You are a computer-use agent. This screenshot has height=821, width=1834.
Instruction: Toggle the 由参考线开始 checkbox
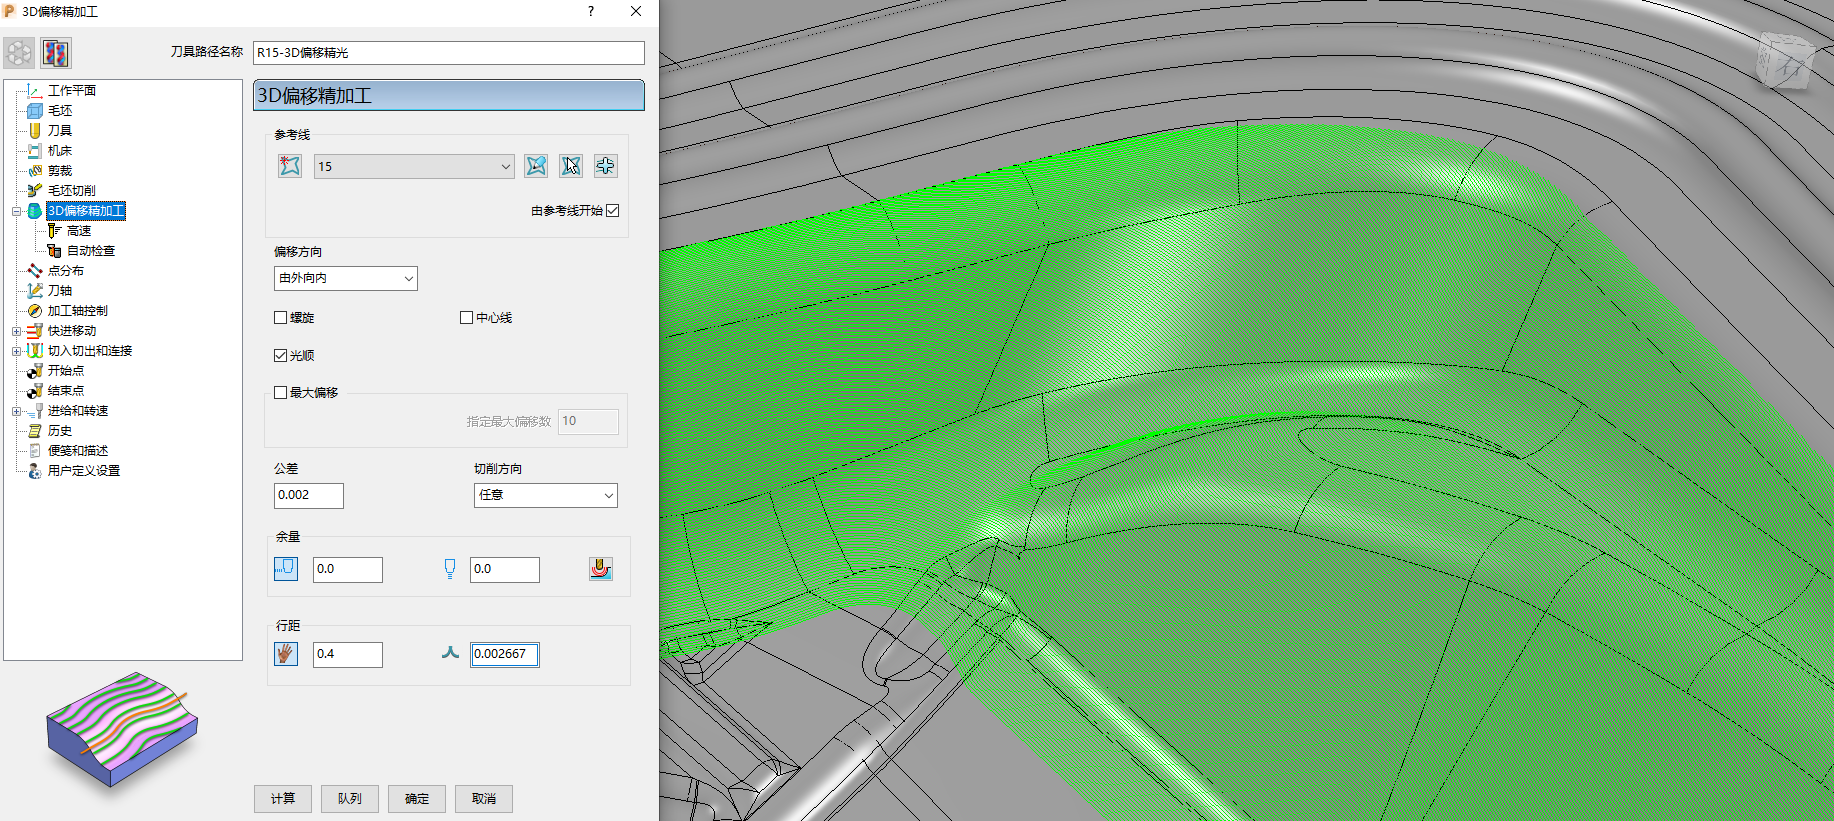(x=613, y=211)
